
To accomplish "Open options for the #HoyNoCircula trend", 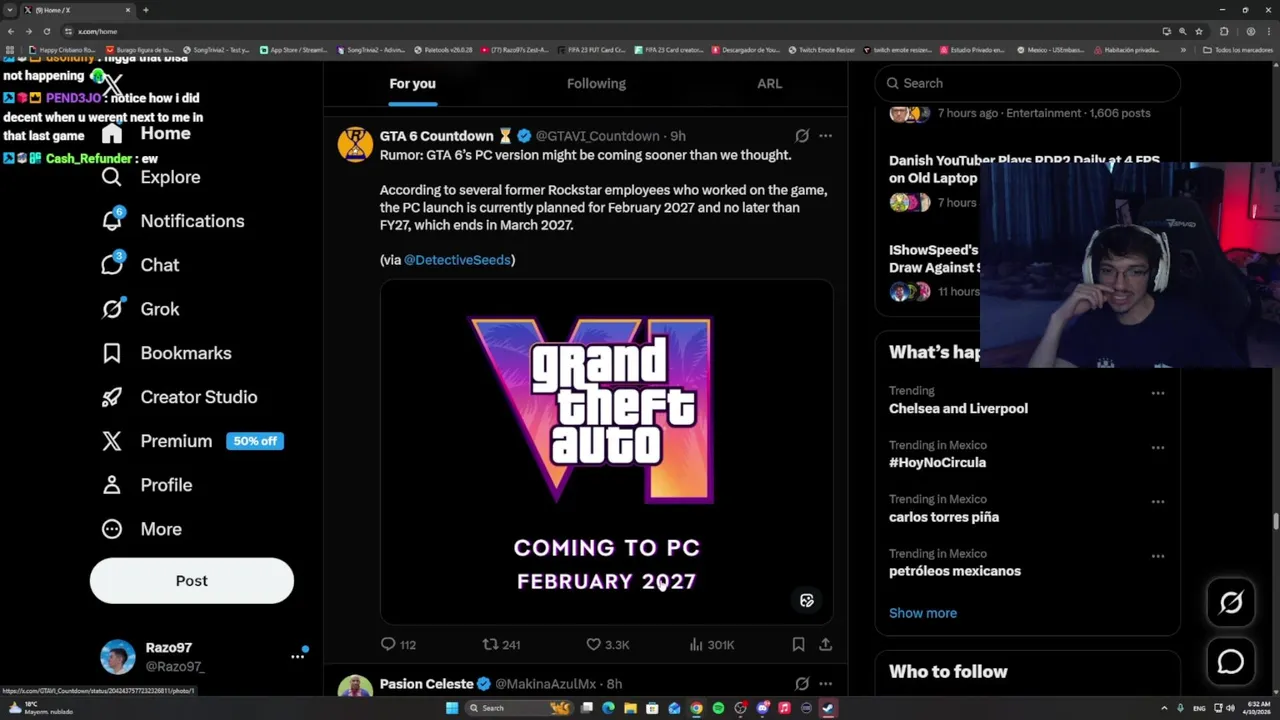I will pyautogui.click(x=1158, y=447).
